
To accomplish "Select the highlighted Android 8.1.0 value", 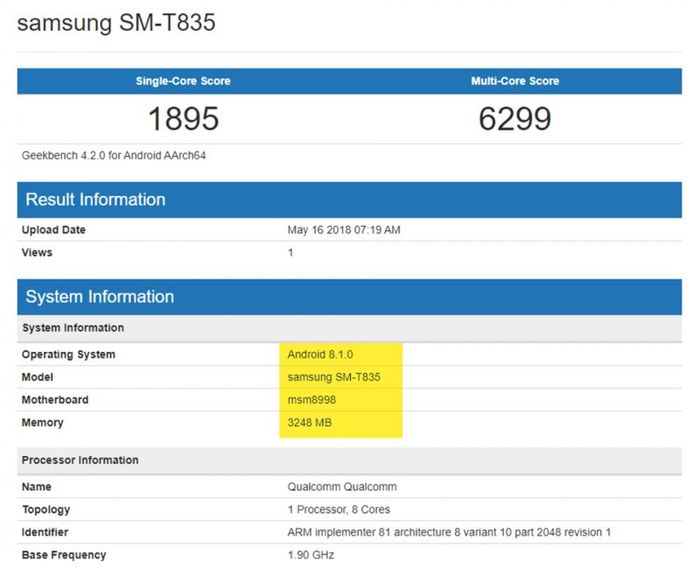I will (320, 354).
